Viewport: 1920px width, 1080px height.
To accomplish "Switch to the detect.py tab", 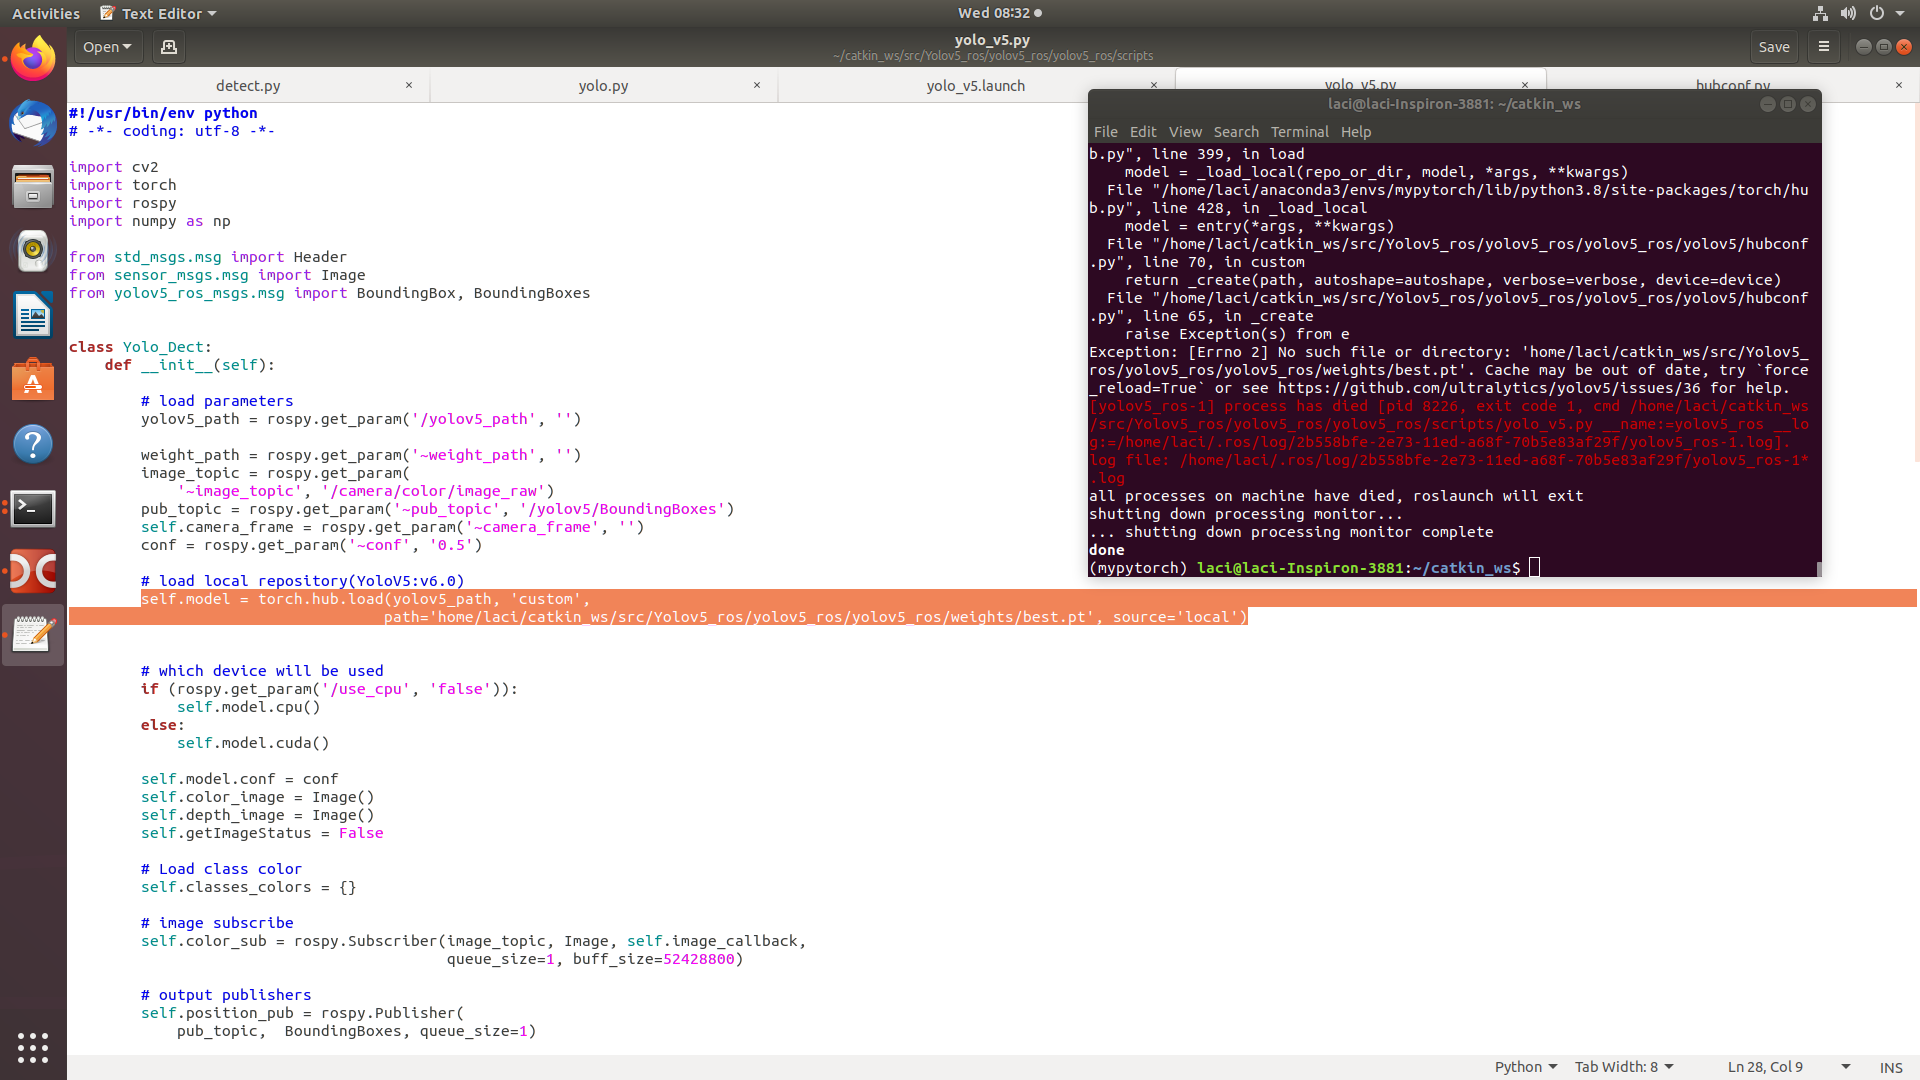I will pyautogui.click(x=248, y=86).
